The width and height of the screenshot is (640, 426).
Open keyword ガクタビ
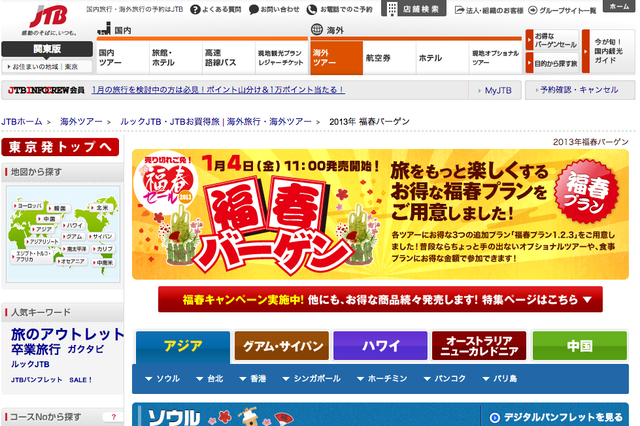coord(85,349)
